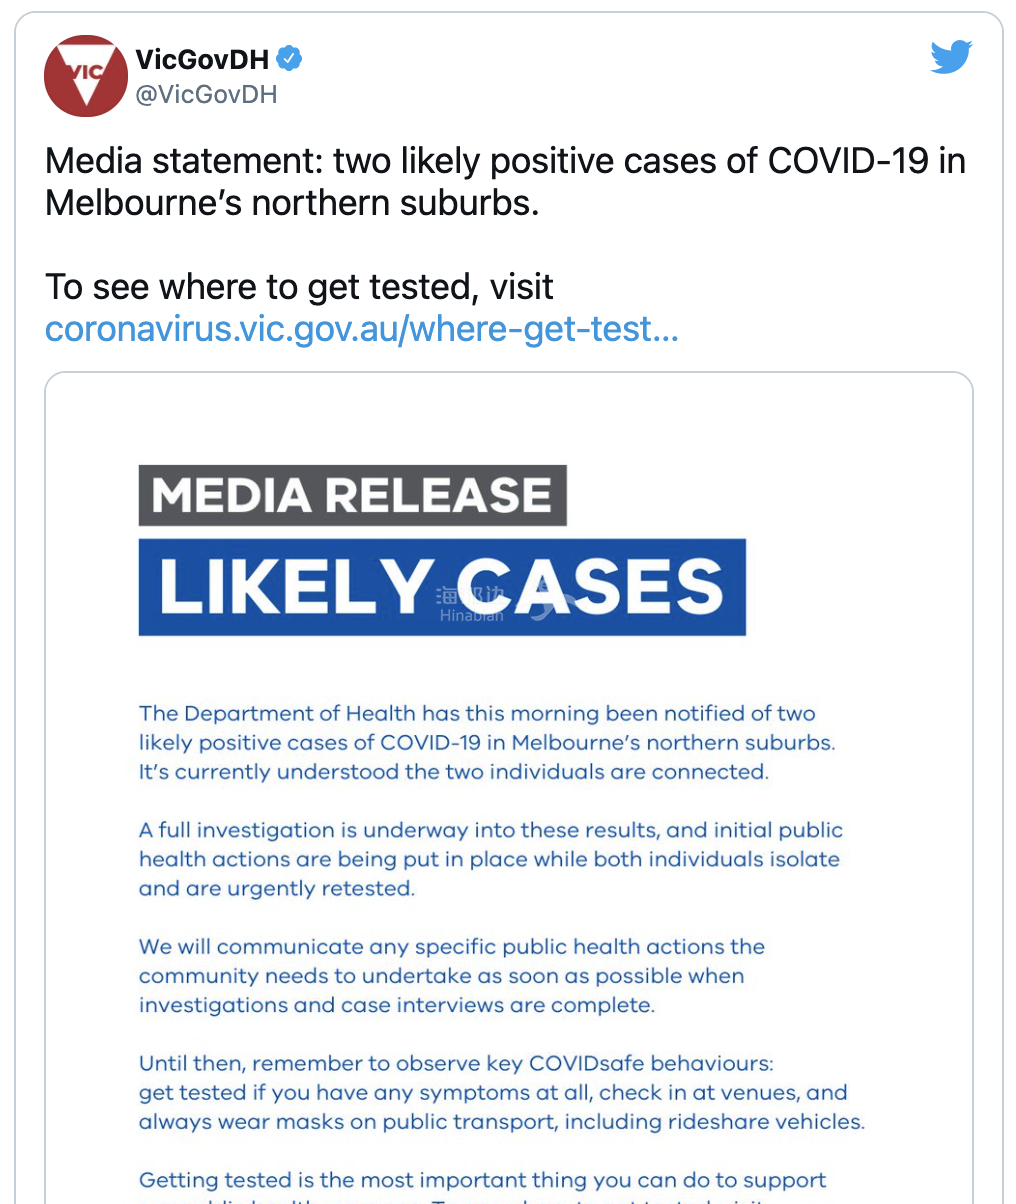Click paragraph starting 'A full investigation'
Image resolution: width=1016 pixels, height=1204 pixels.
(x=490, y=859)
